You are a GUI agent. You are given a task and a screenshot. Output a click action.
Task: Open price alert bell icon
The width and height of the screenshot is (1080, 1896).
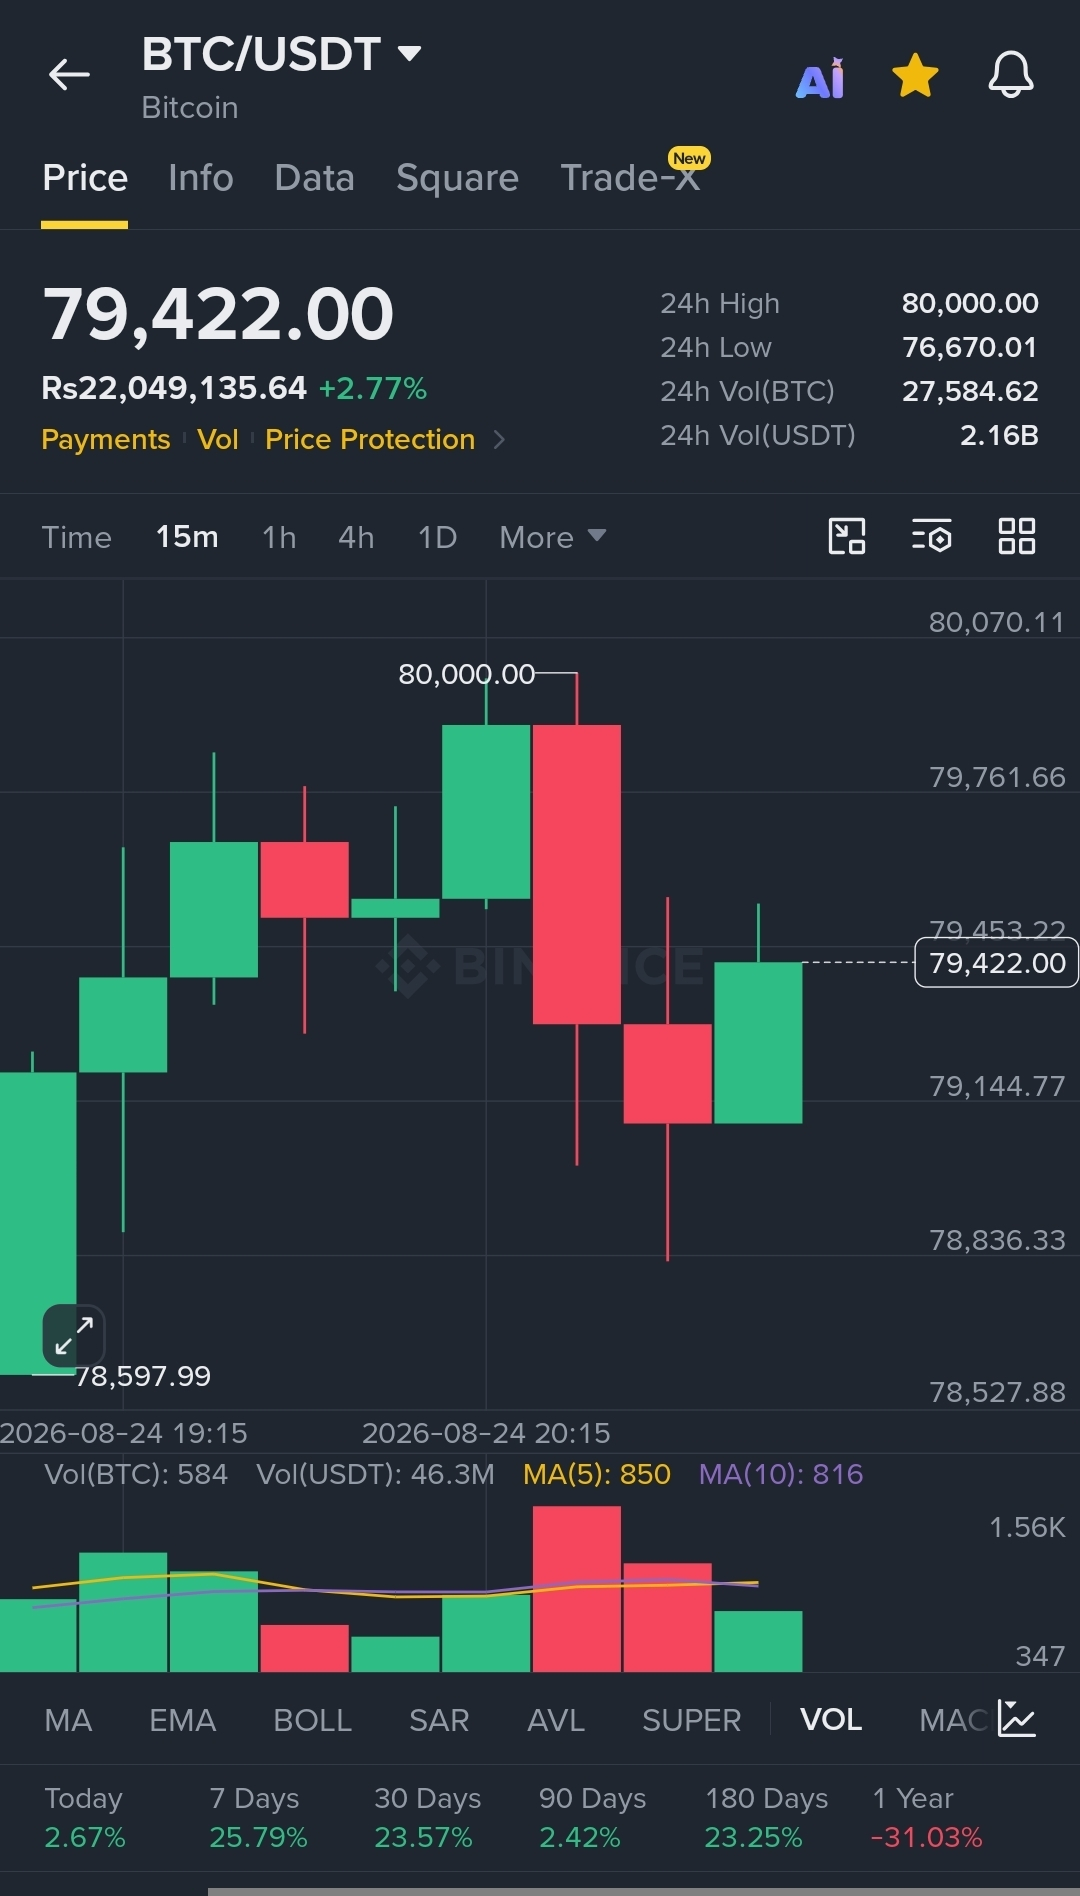point(1011,75)
